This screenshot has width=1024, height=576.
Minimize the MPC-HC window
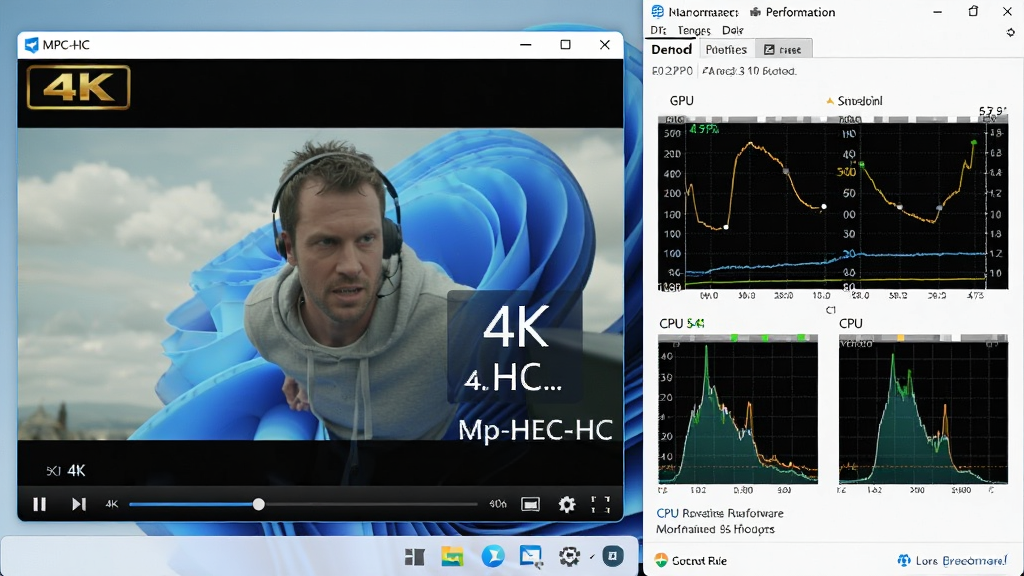click(x=526, y=44)
